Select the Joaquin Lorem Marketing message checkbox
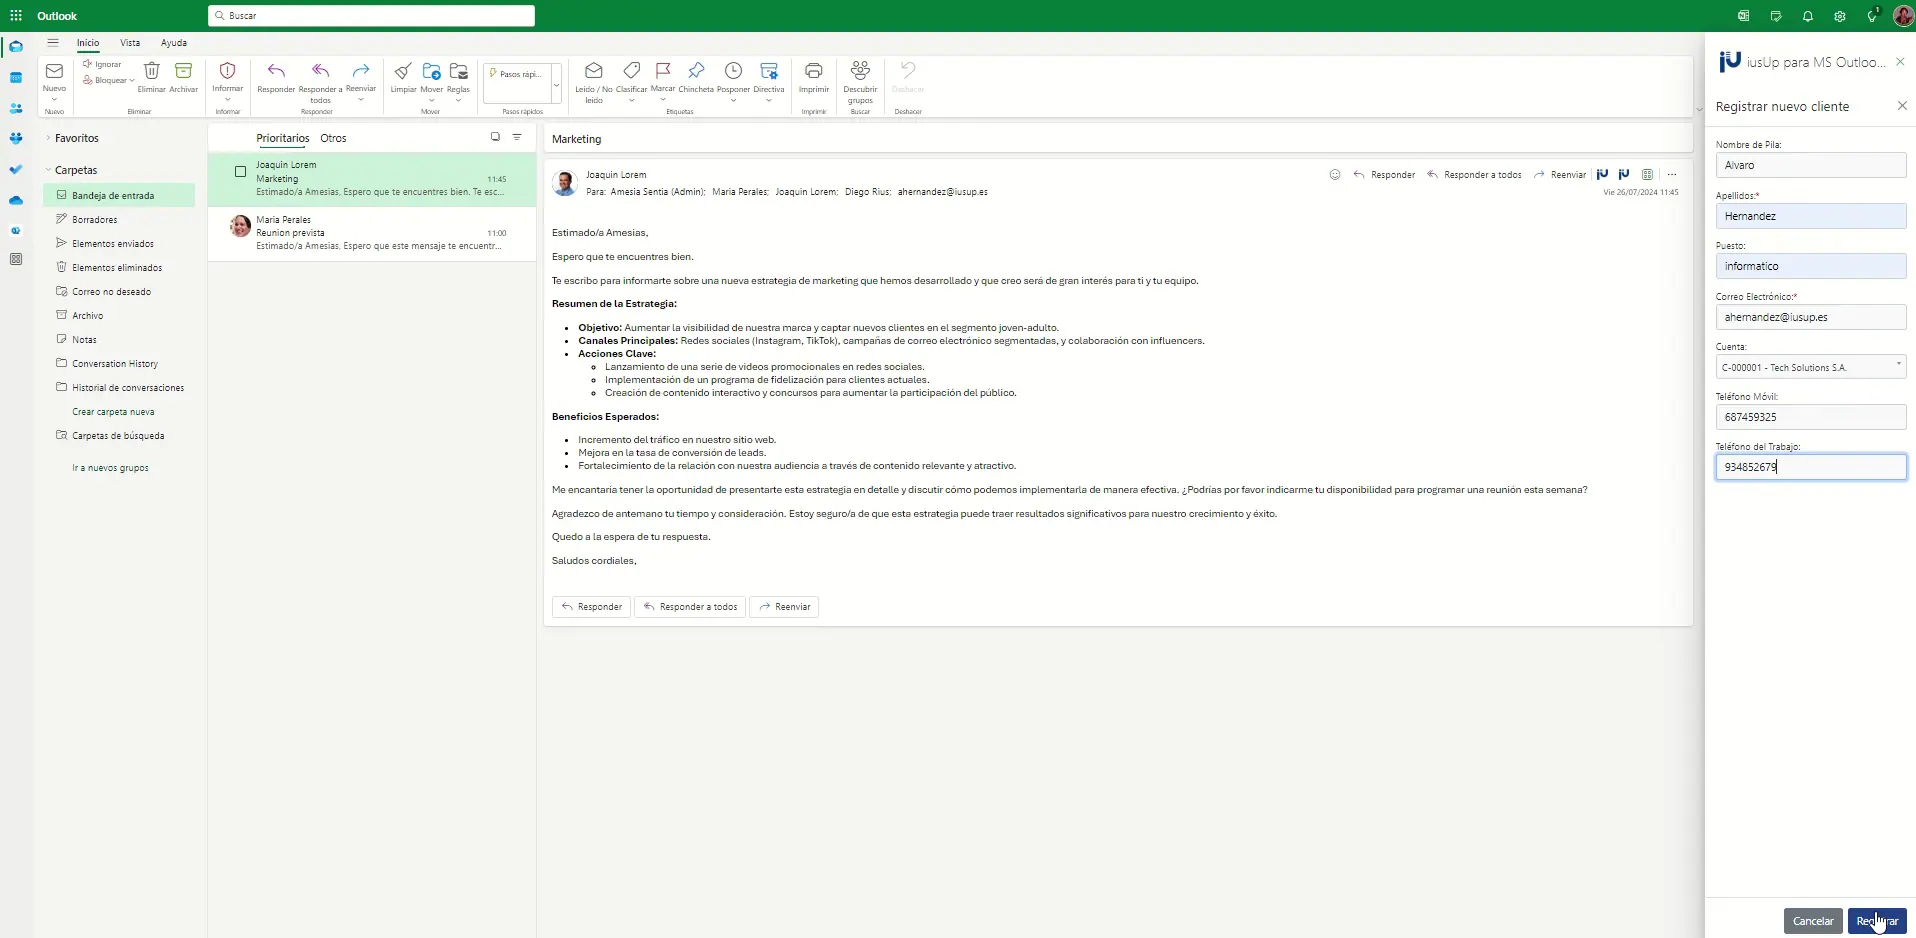The height and width of the screenshot is (938, 1916). [x=240, y=172]
